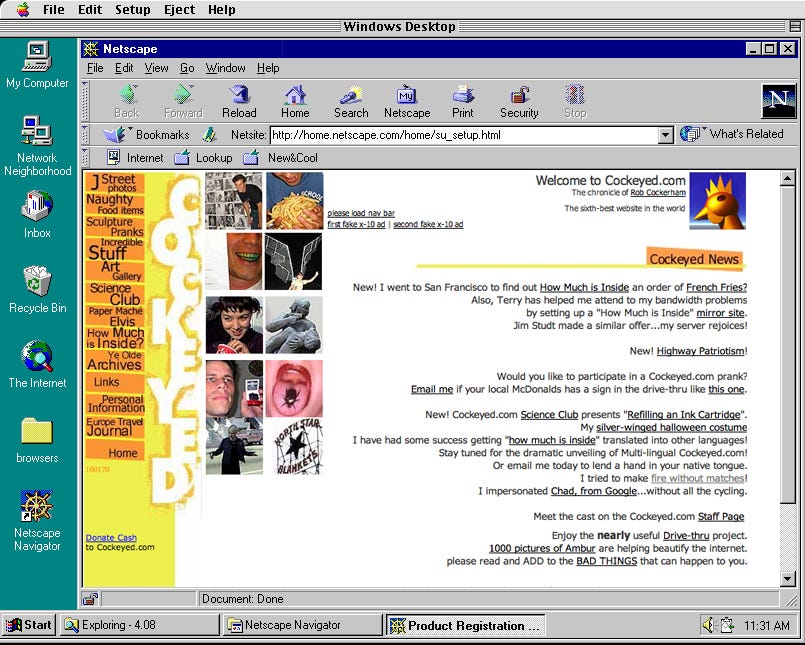This screenshot has height=645, width=805.
Task: Click the vertical scrollbar down arrow
Action: (788, 579)
